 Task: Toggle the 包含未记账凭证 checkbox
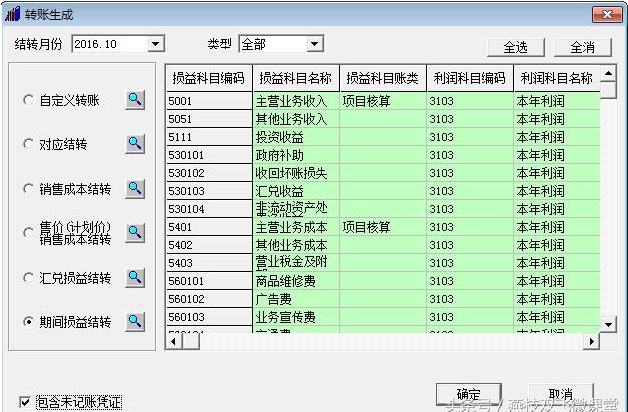pyautogui.click(x=25, y=401)
